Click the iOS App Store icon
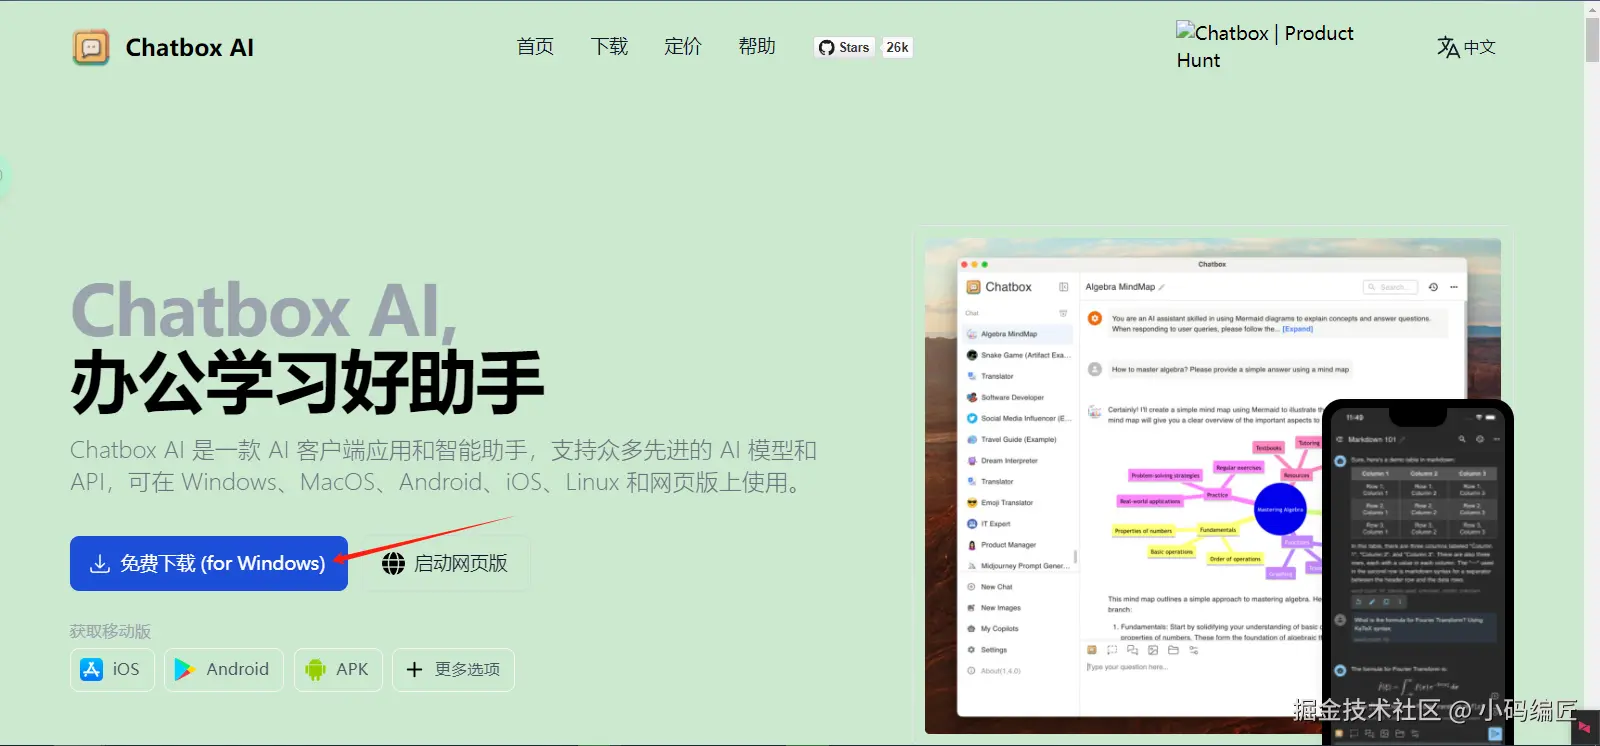 (91, 669)
